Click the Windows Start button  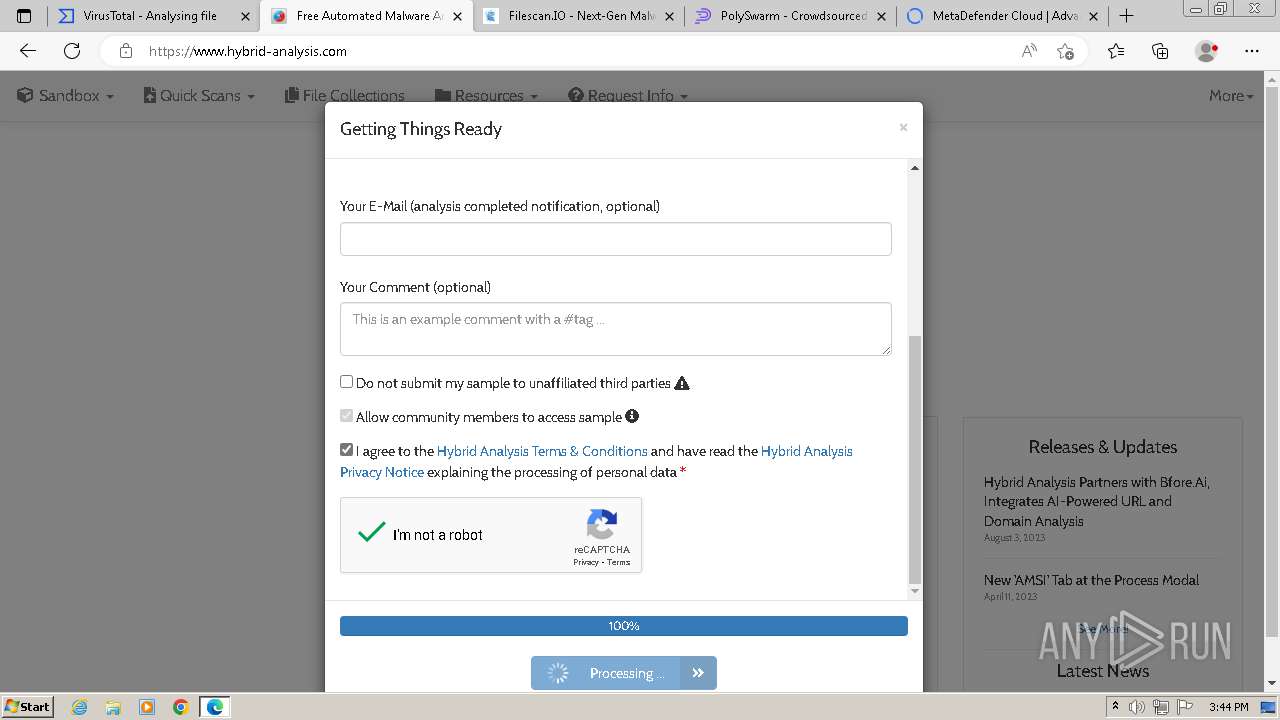pyautogui.click(x=28, y=706)
